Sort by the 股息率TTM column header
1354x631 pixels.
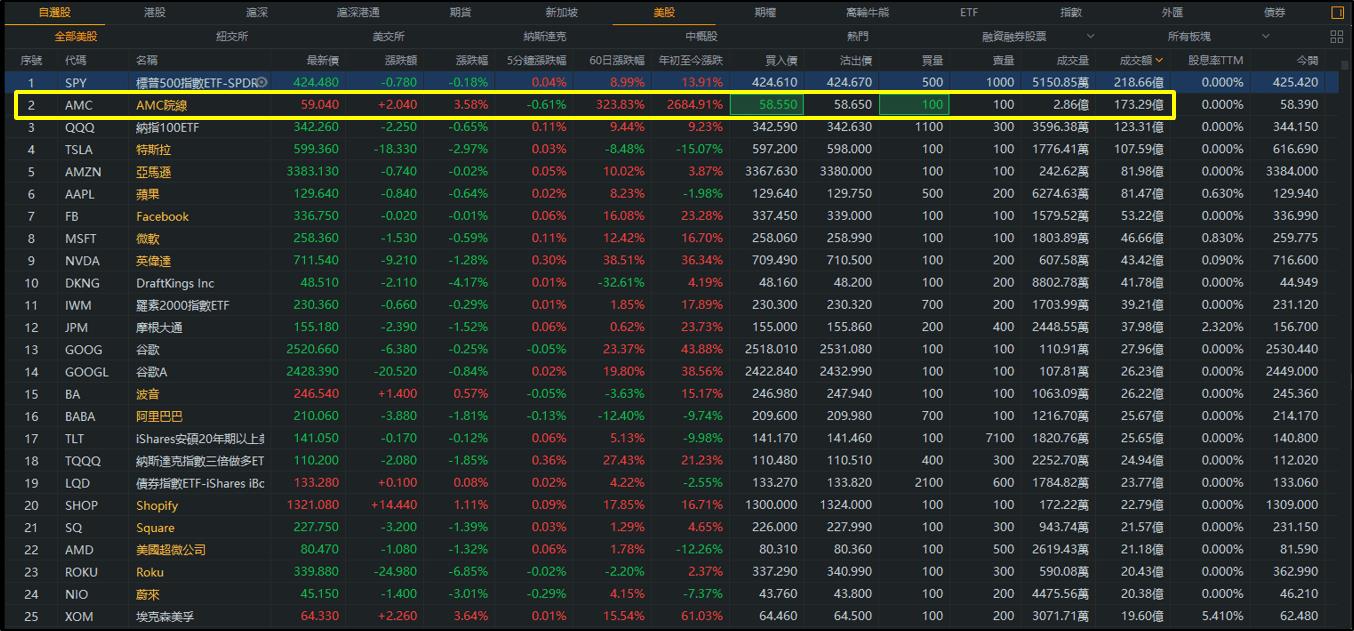(1215, 60)
